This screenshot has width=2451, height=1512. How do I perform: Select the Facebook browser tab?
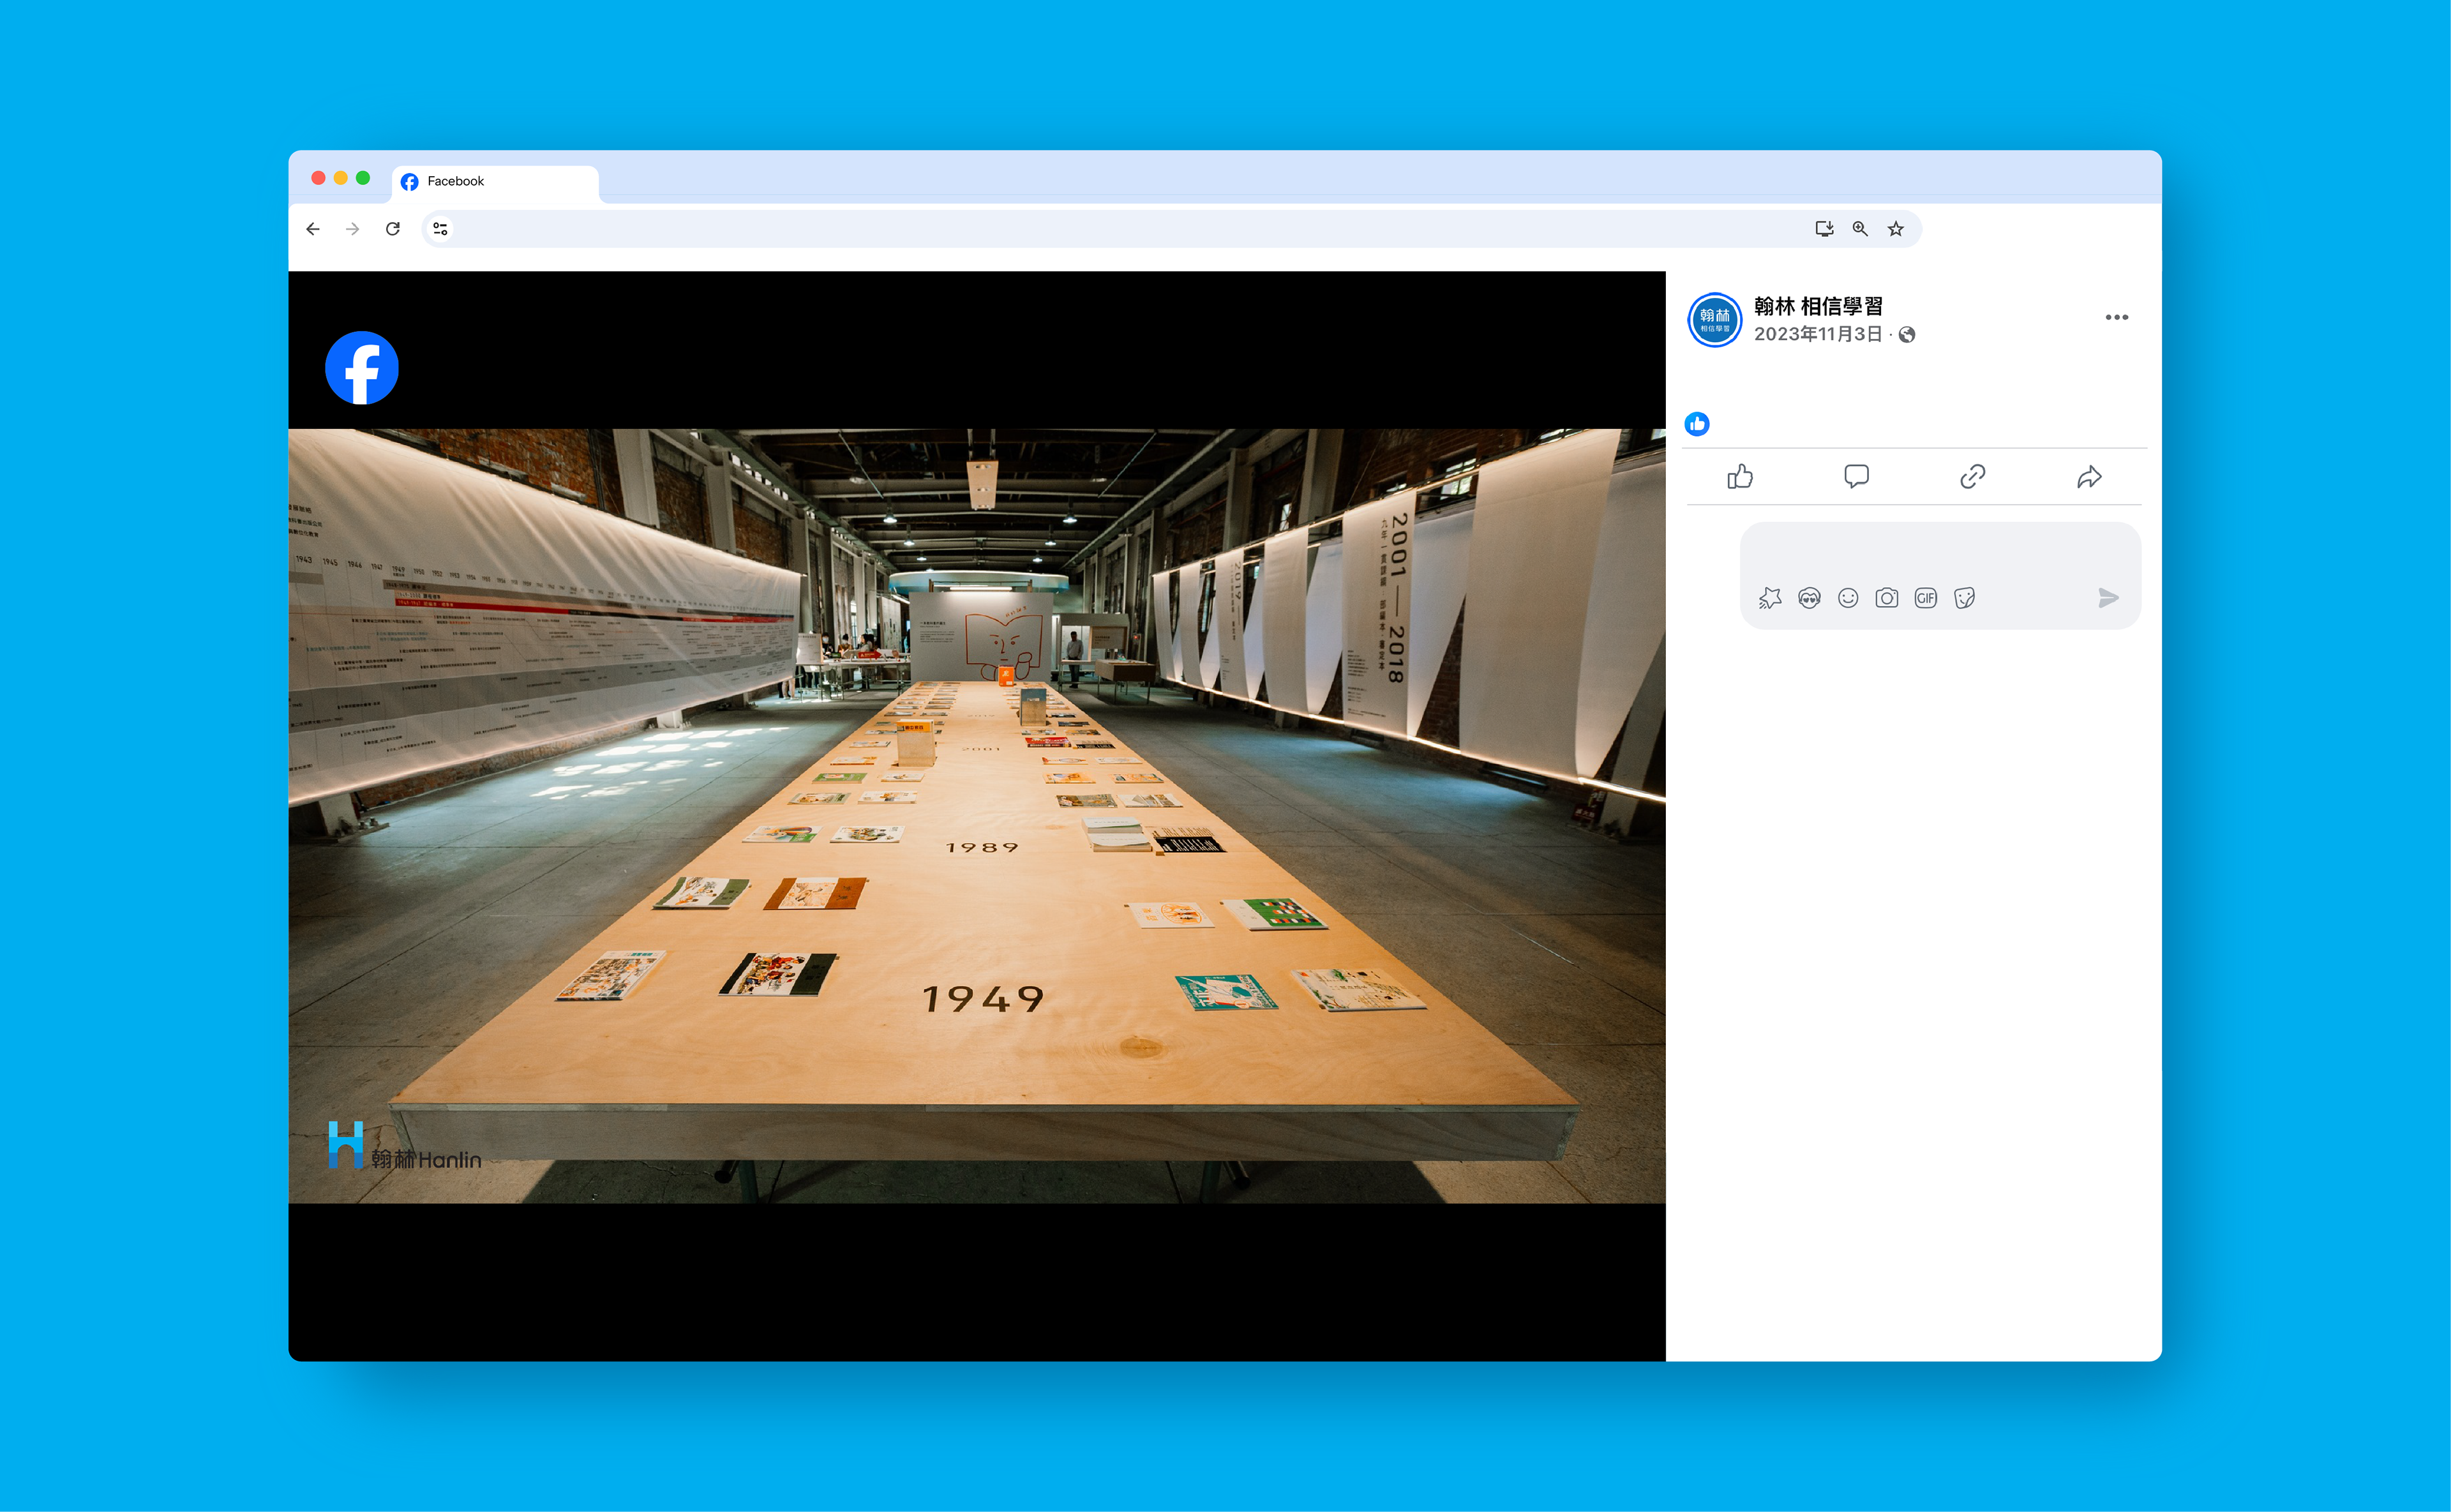coord(494,181)
